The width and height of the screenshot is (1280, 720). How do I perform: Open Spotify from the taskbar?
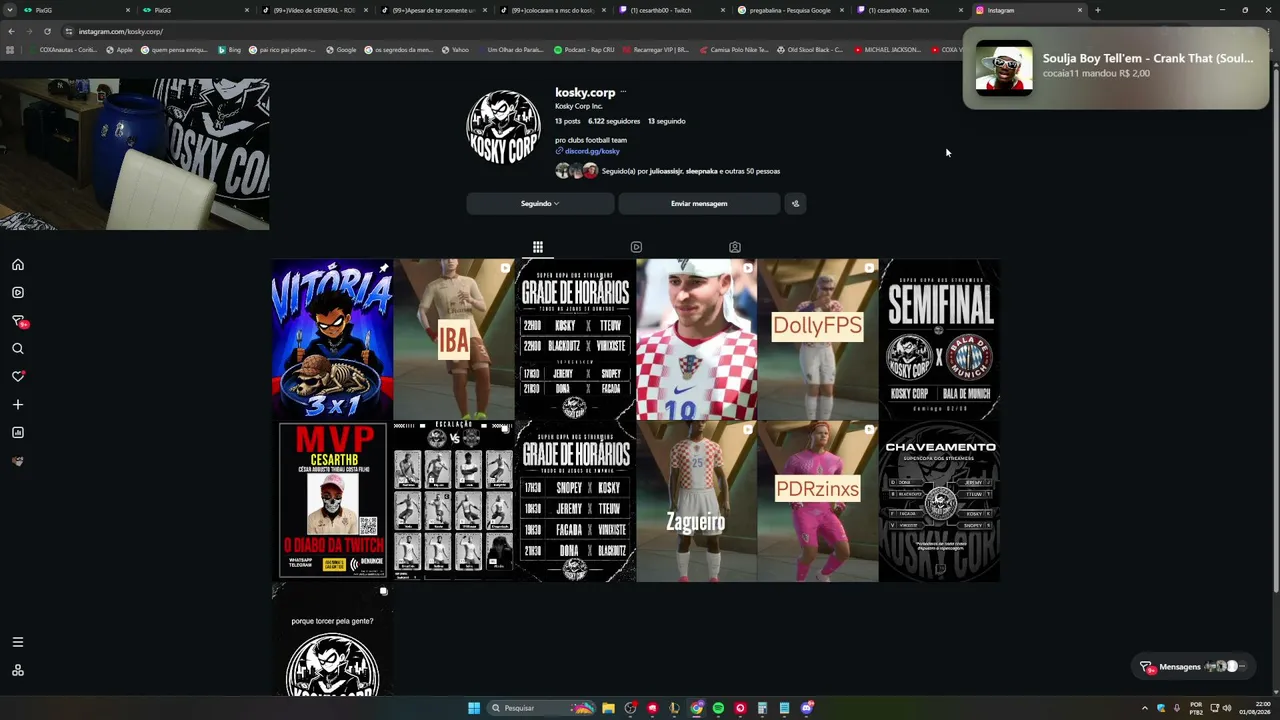(x=718, y=708)
